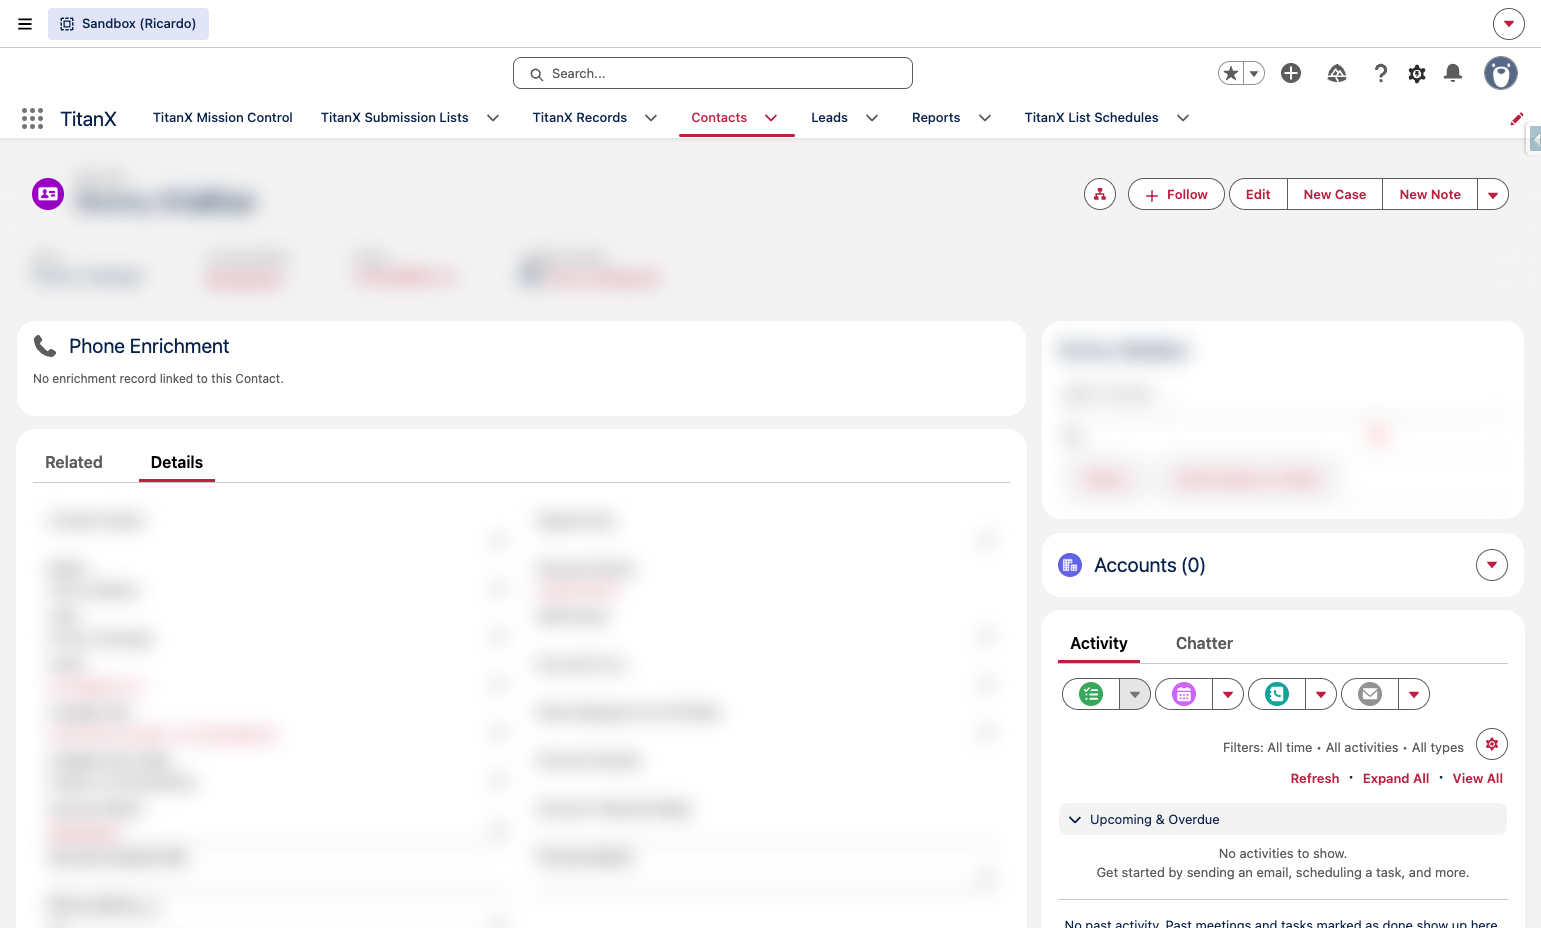Viewport: 1541px width, 928px height.
Task: Select the Details tab
Action: click(x=177, y=462)
